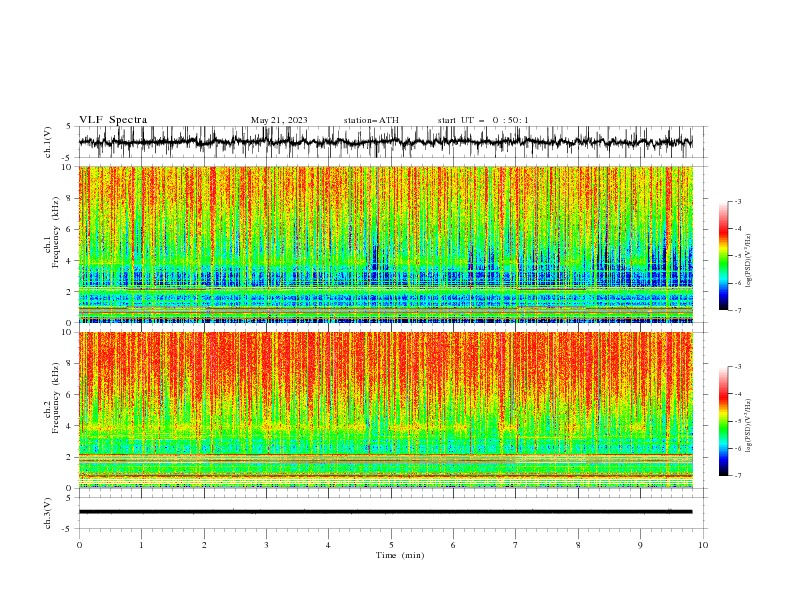792x612 pixels.
Task: Click the "-4" tick on the ch.2 colorbar
Action: pyautogui.click(x=737, y=394)
